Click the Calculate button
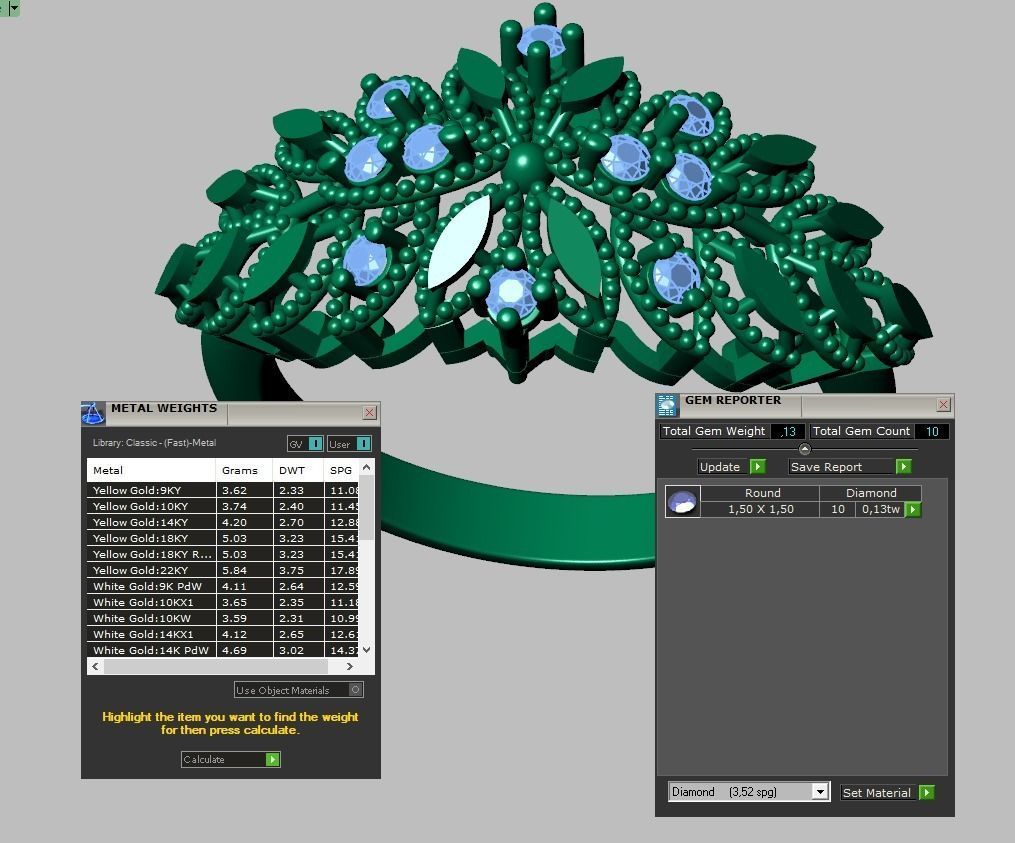The width and height of the screenshot is (1015, 843). point(230,759)
